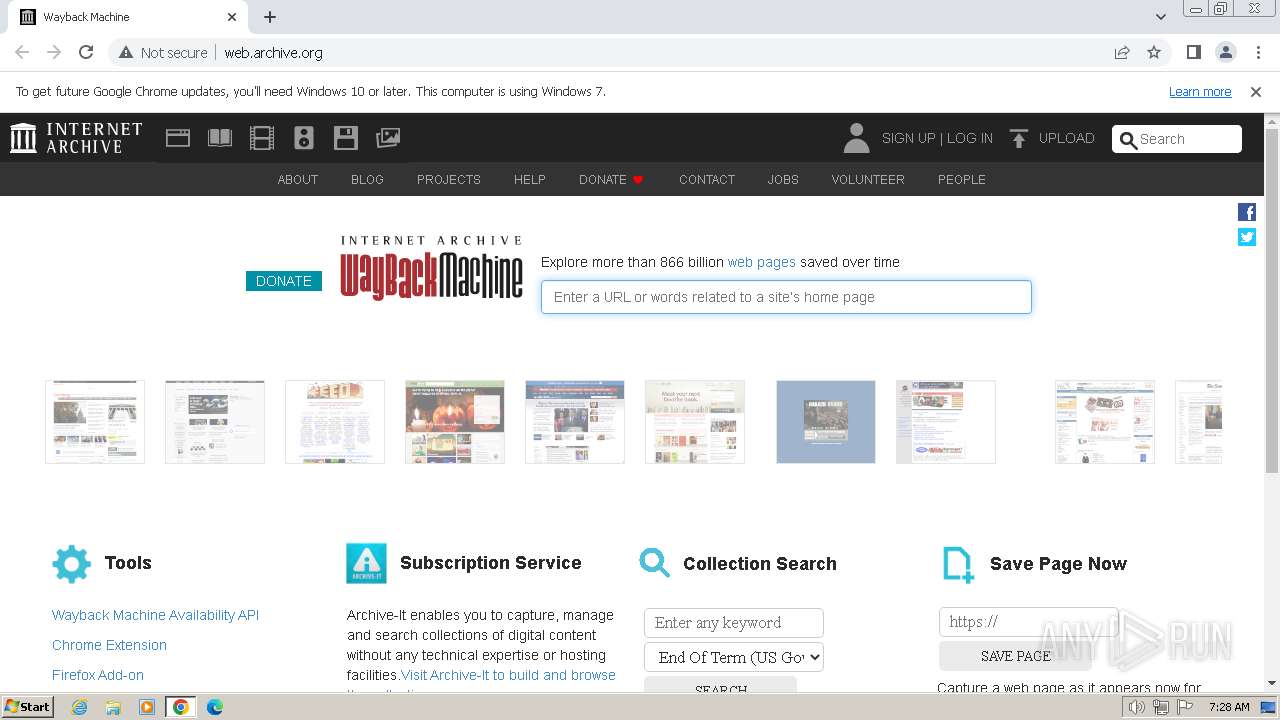Open Windows Explorer folder in taskbar
This screenshot has height=720, width=1280.
click(x=113, y=707)
